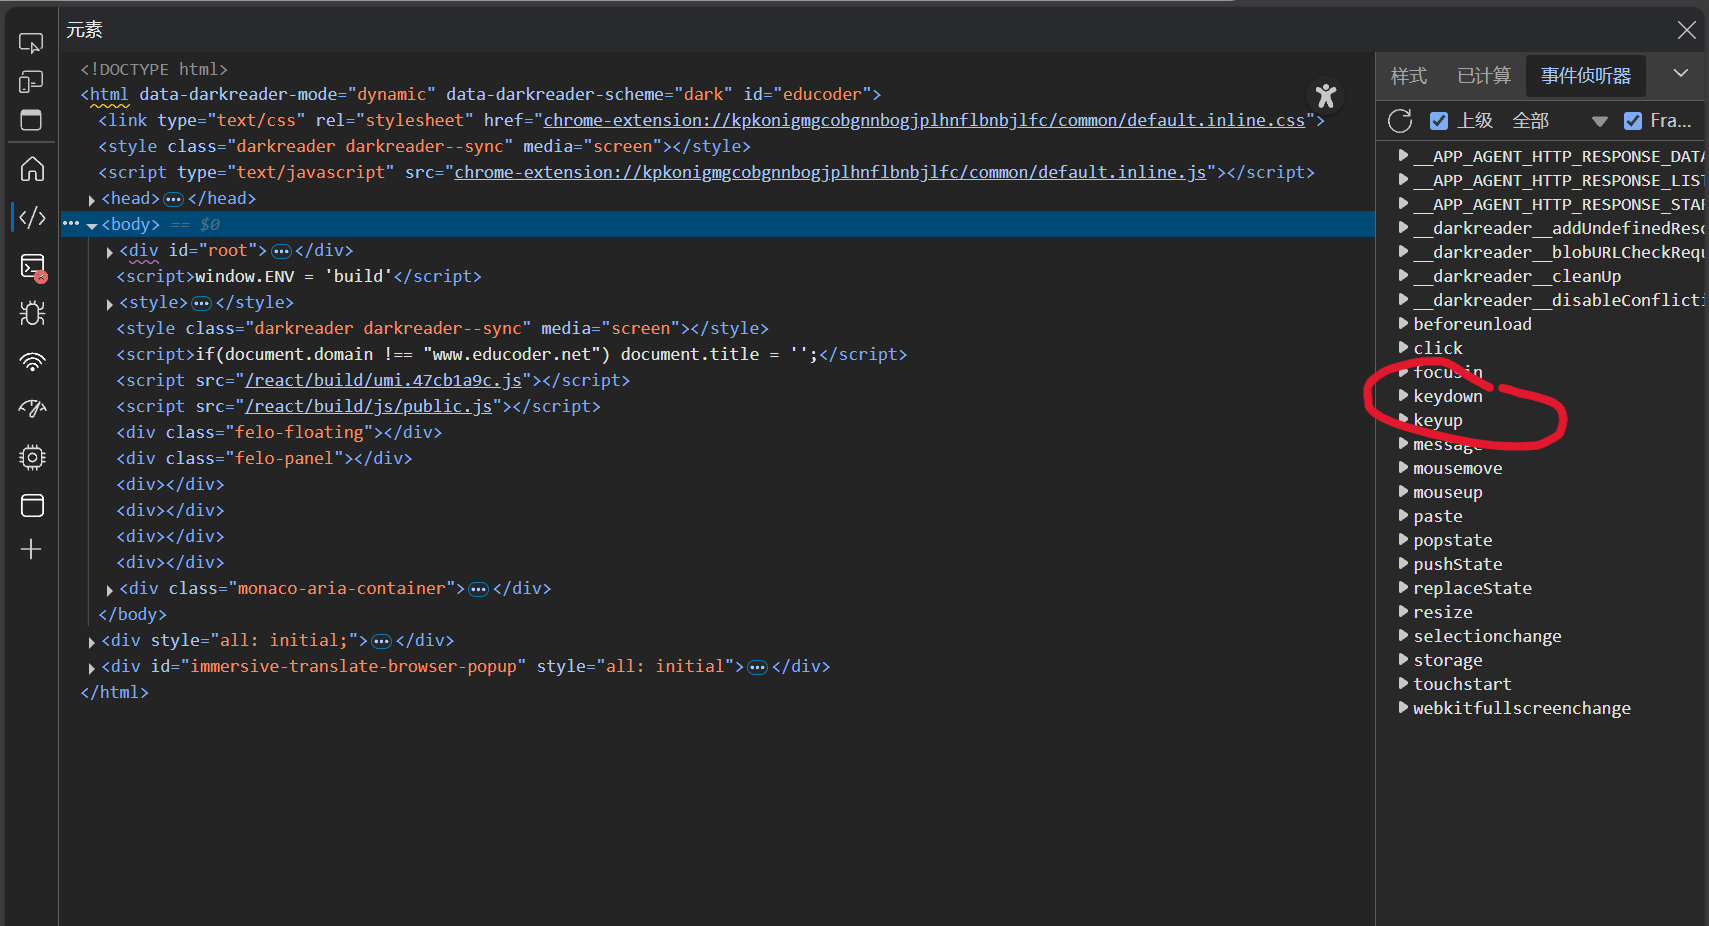This screenshot has height=926, width=1709.
Task: Expand the storage listener entry
Action: tap(1403, 660)
